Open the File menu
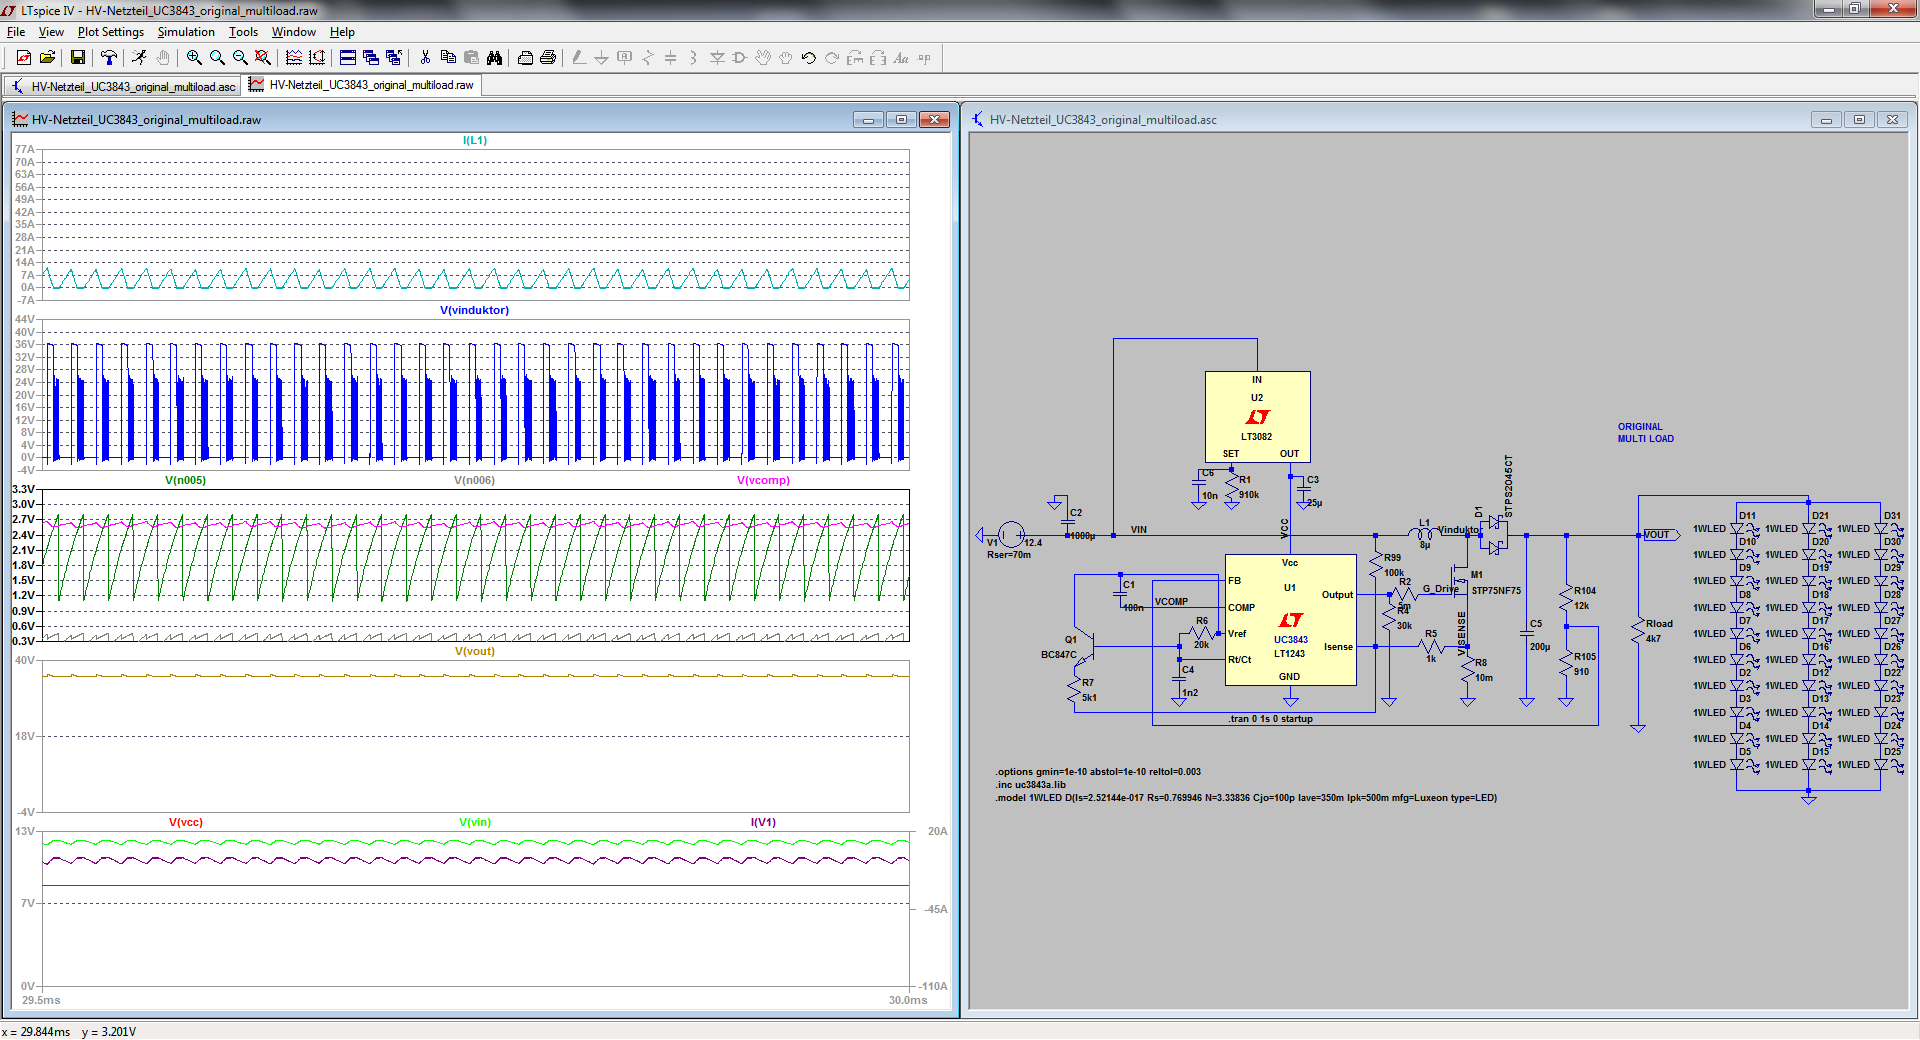Image resolution: width=1920 pixels, height=1040 pixels. [x=16, y=32]
